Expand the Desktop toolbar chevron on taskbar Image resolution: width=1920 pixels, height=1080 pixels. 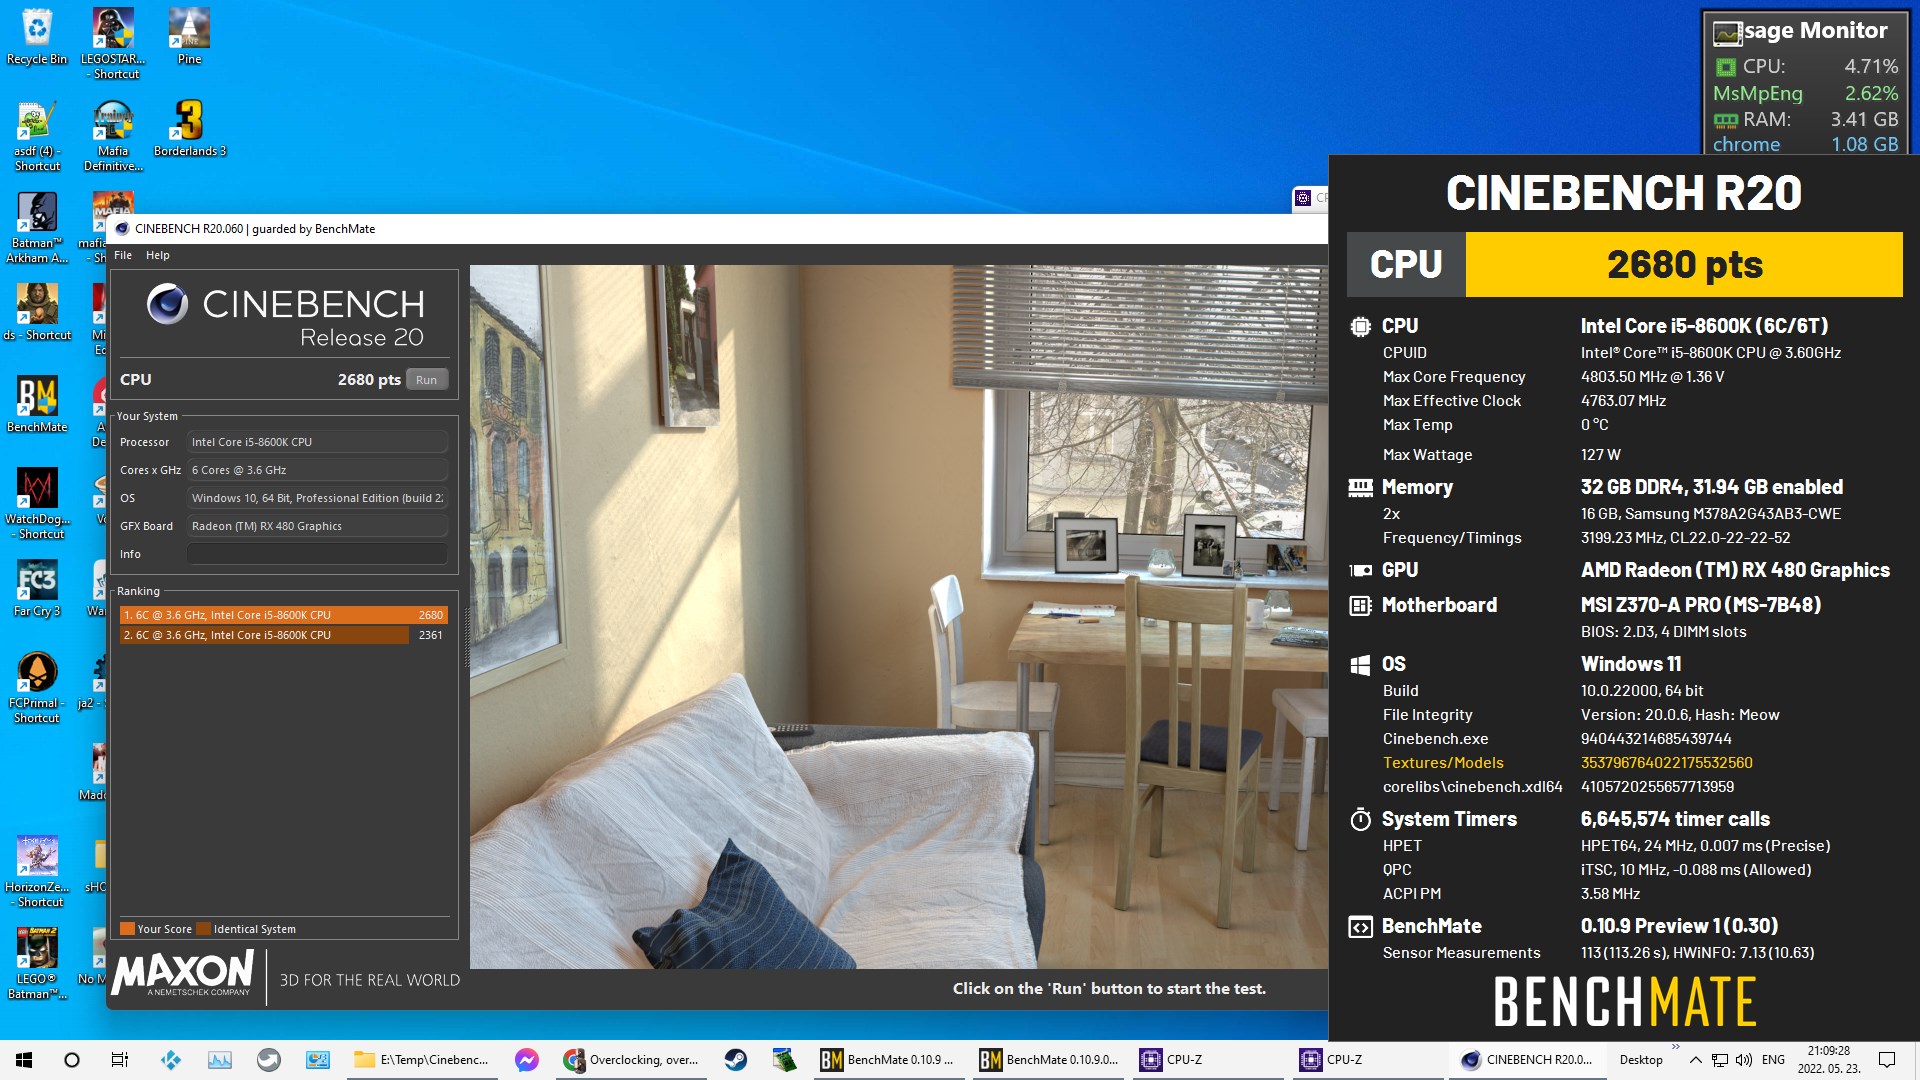coord(1675,1048)
